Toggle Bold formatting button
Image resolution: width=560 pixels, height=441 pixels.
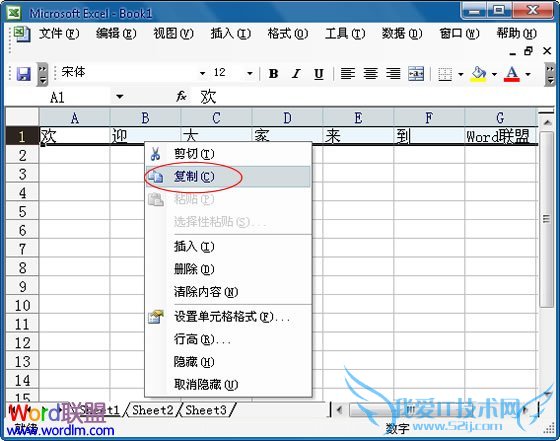[274, 74]
